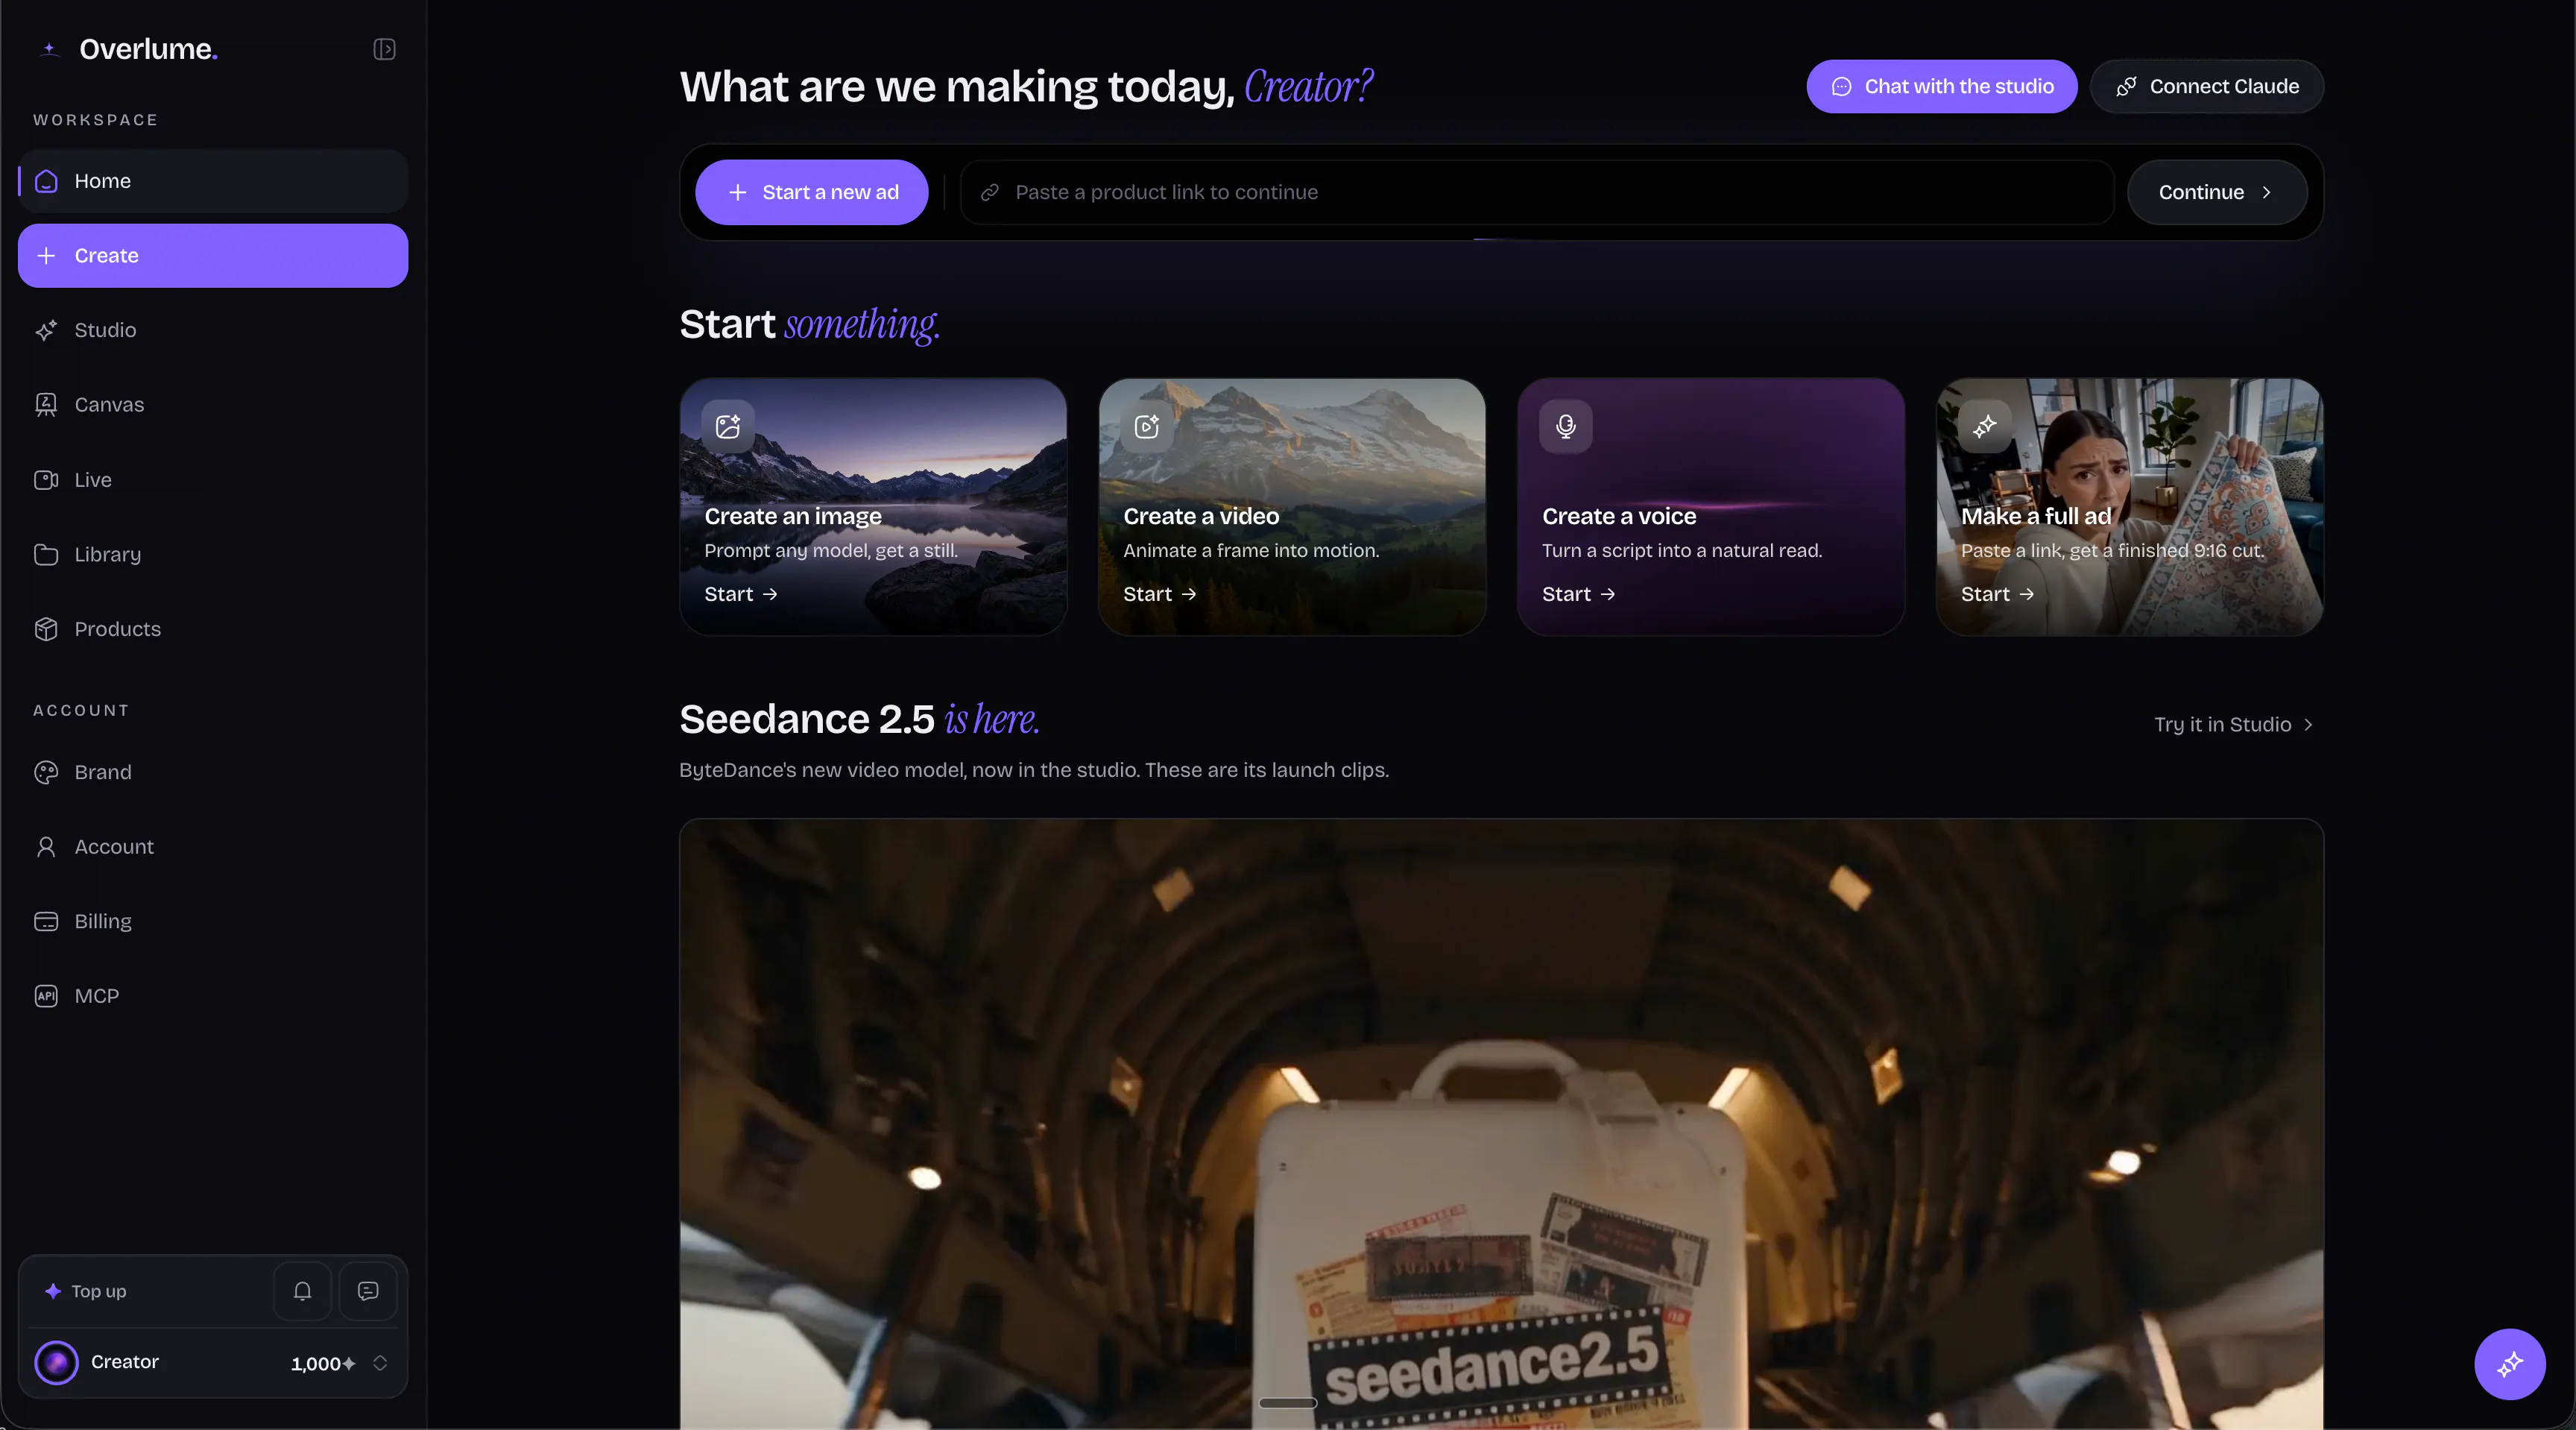This screenshot has width=2576, height=1430.
Task: Click the Creator profile avatar
Action: (x=56, y=1362)
